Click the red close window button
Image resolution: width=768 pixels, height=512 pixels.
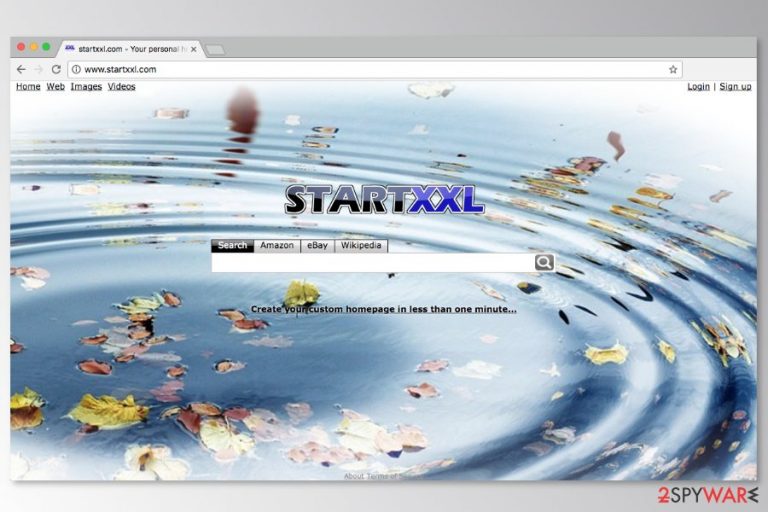click(21, 47)
